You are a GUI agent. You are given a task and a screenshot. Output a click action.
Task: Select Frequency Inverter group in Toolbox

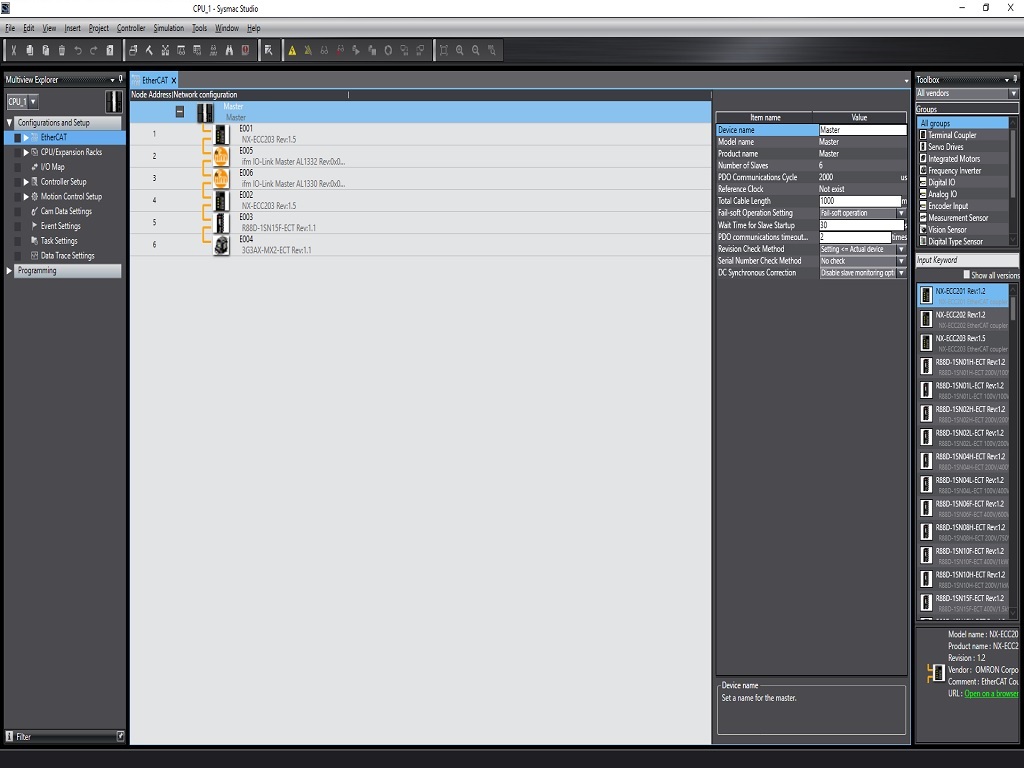click(x=955, y=170)
